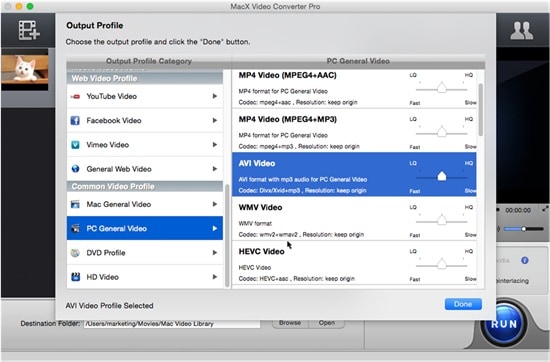The width and height of the screenshot is (550, 362).
Task: Expand the Vimeo Video arrow
Action: click(215, 145)
